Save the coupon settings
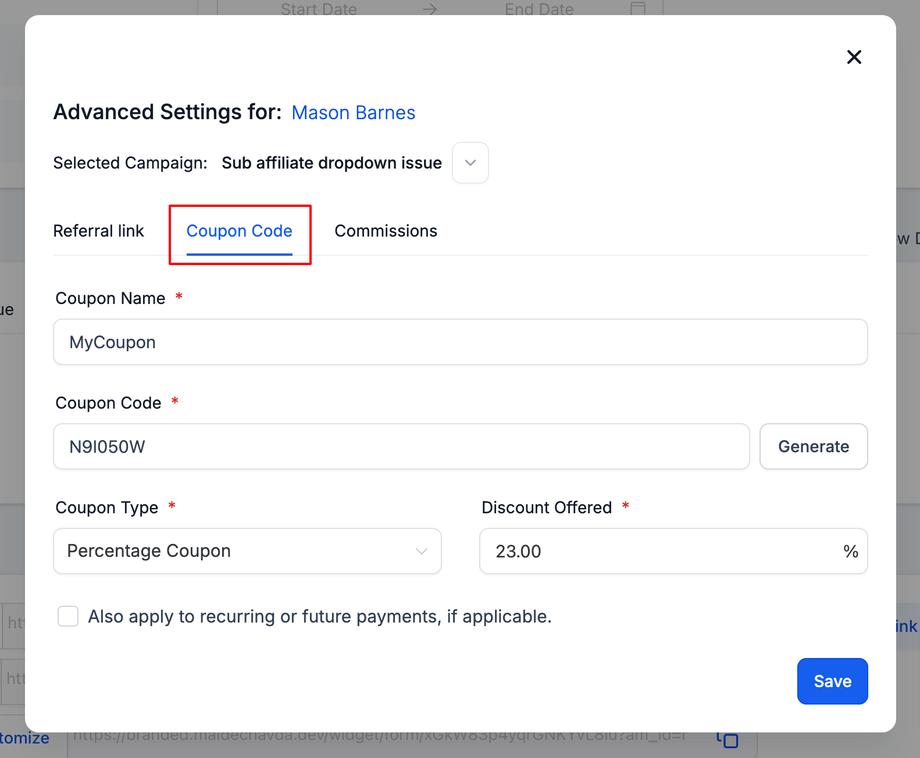This screenshot has width=920, height=758. (832, 681)
